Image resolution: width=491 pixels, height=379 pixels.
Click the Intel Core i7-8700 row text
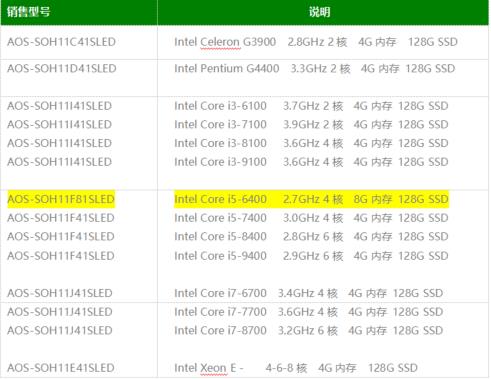tap(308, 331)
